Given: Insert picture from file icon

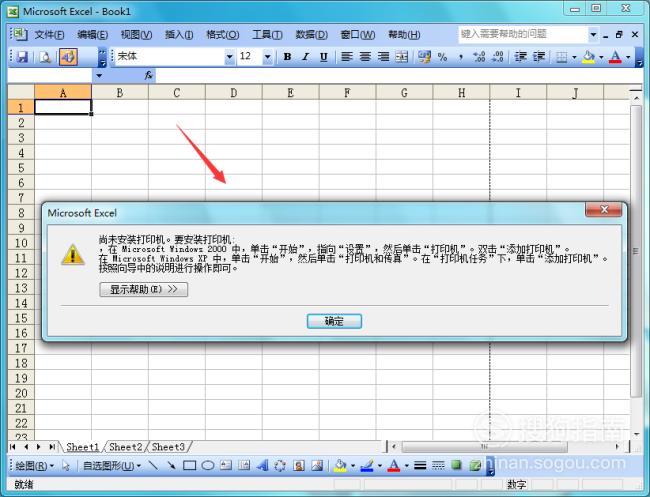Looking at the screenshot, I should (x=317, y=466).
